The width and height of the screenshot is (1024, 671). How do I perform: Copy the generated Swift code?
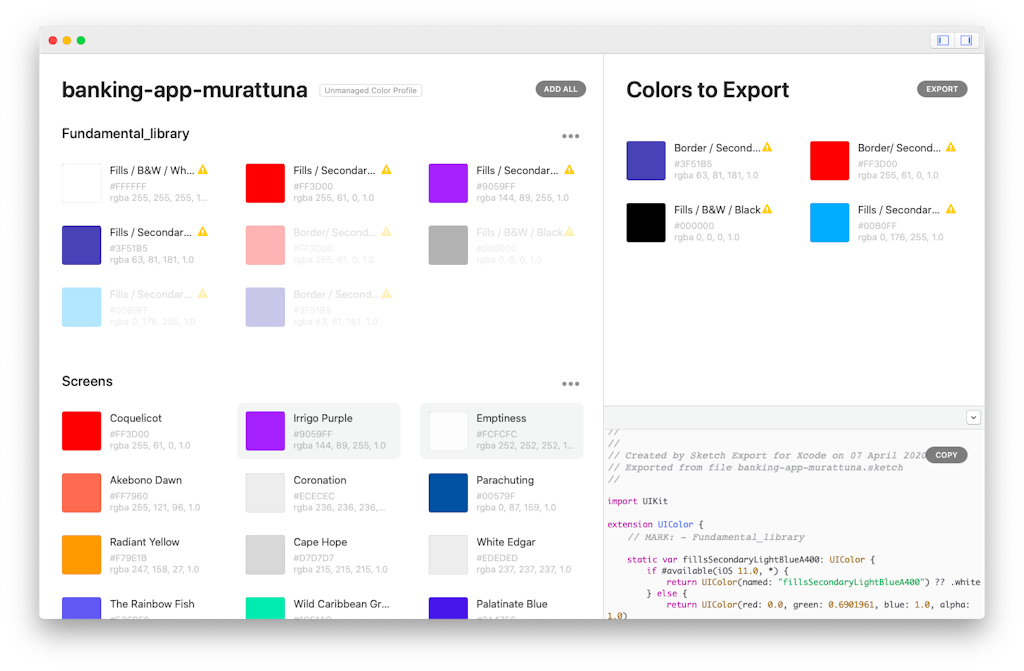pos(946,455)
